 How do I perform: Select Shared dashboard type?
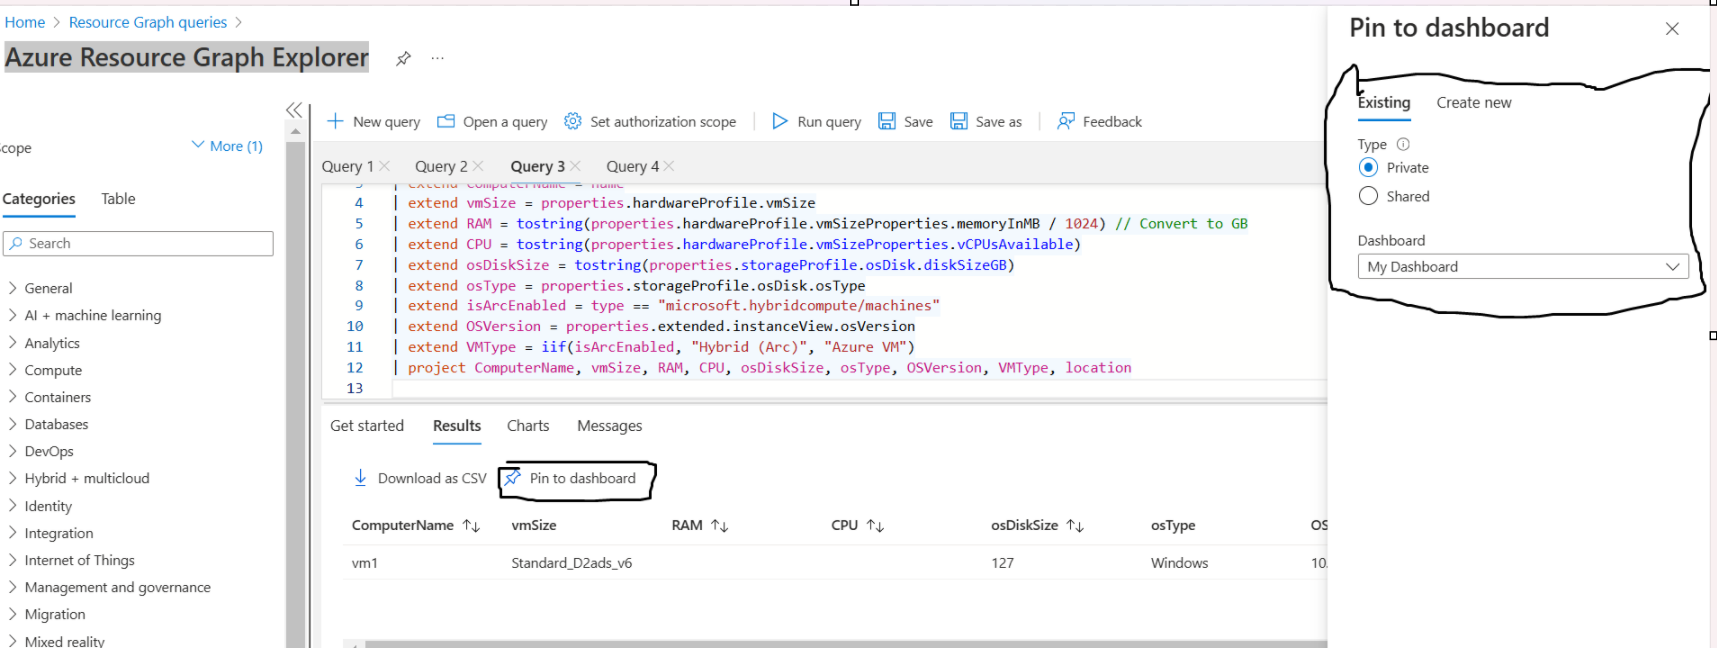tap(1369, 196)
